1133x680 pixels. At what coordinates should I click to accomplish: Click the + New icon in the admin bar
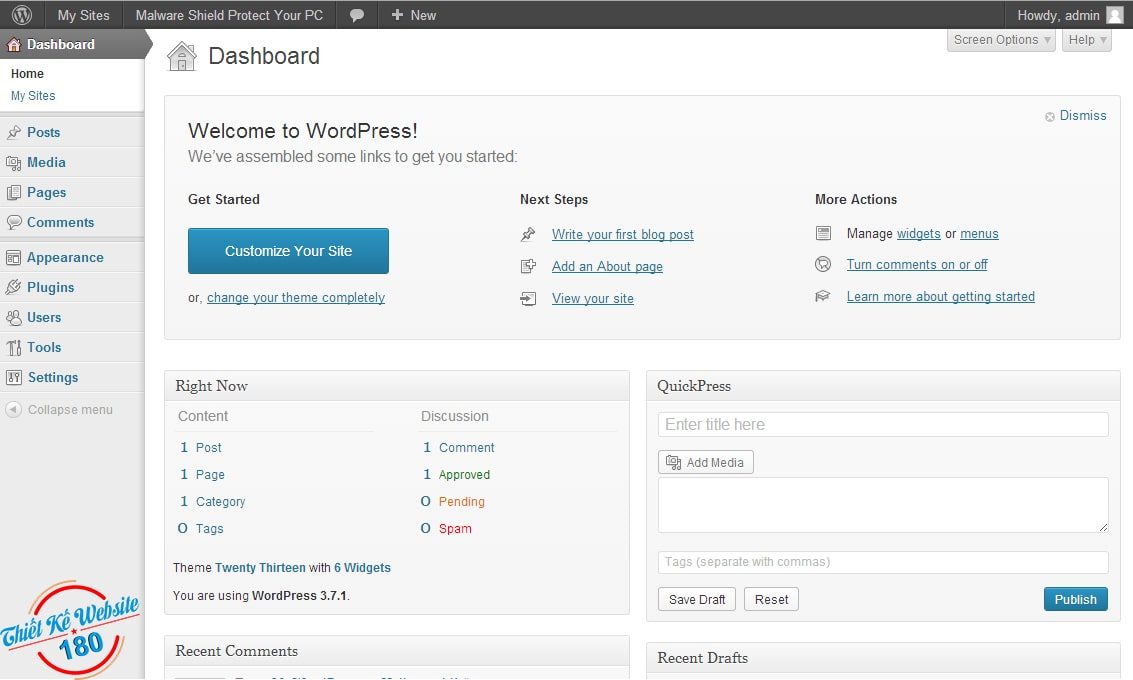(x=395, y=14)
